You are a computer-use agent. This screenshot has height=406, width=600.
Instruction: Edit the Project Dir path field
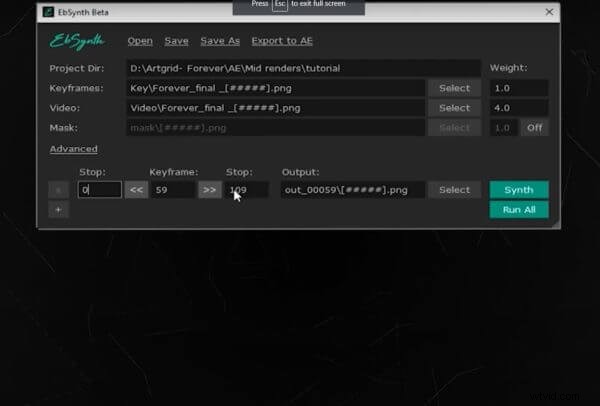tap(303, 68)
